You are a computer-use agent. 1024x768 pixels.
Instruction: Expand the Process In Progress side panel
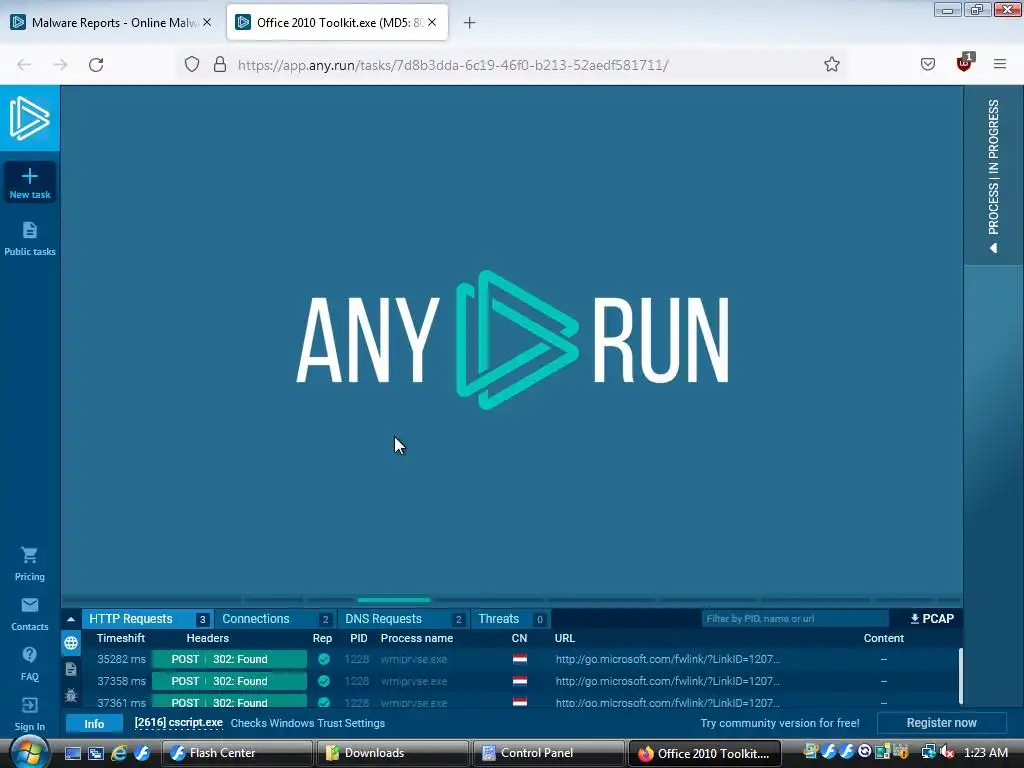[993, 174]
